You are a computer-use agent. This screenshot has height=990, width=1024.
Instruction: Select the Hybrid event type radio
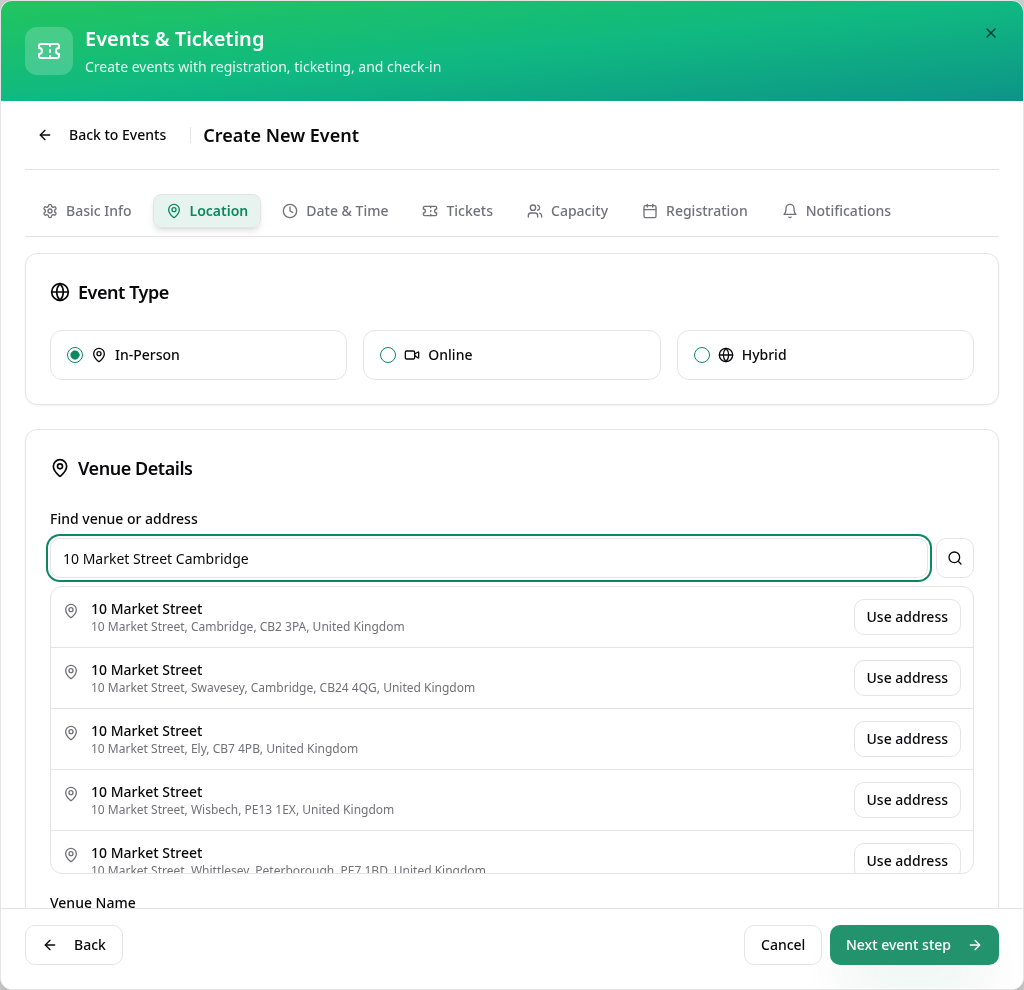coord(702,355)
